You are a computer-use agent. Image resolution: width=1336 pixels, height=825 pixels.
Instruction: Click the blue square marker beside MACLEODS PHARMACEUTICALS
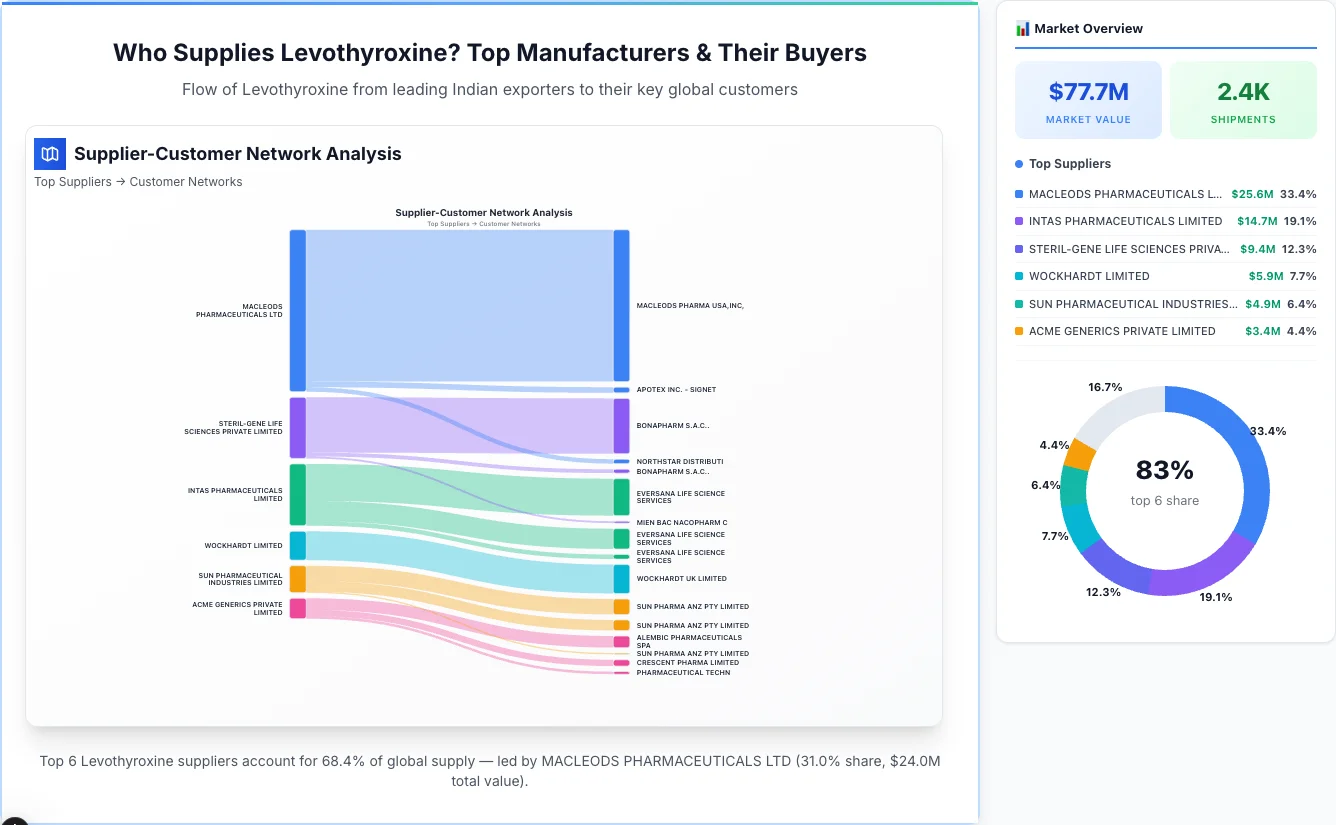[x=1017, y=194]
